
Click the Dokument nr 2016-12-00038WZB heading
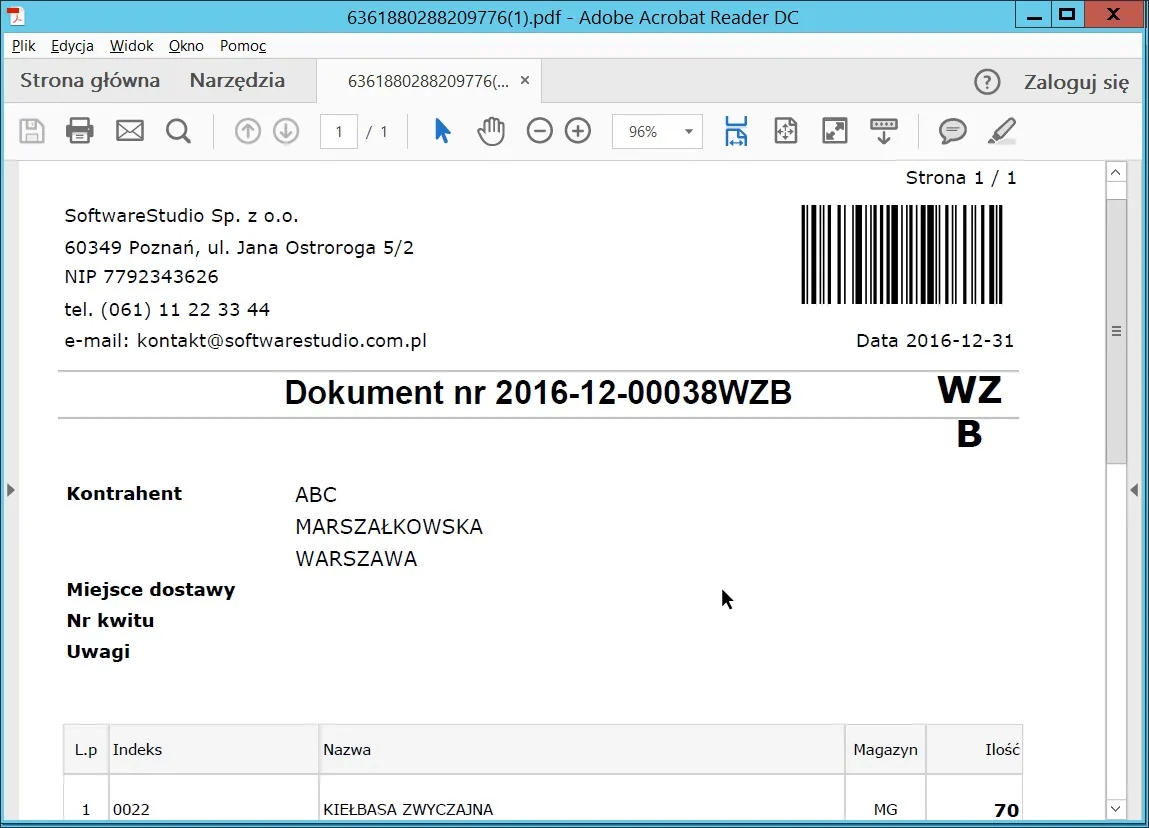coord(538,393)
